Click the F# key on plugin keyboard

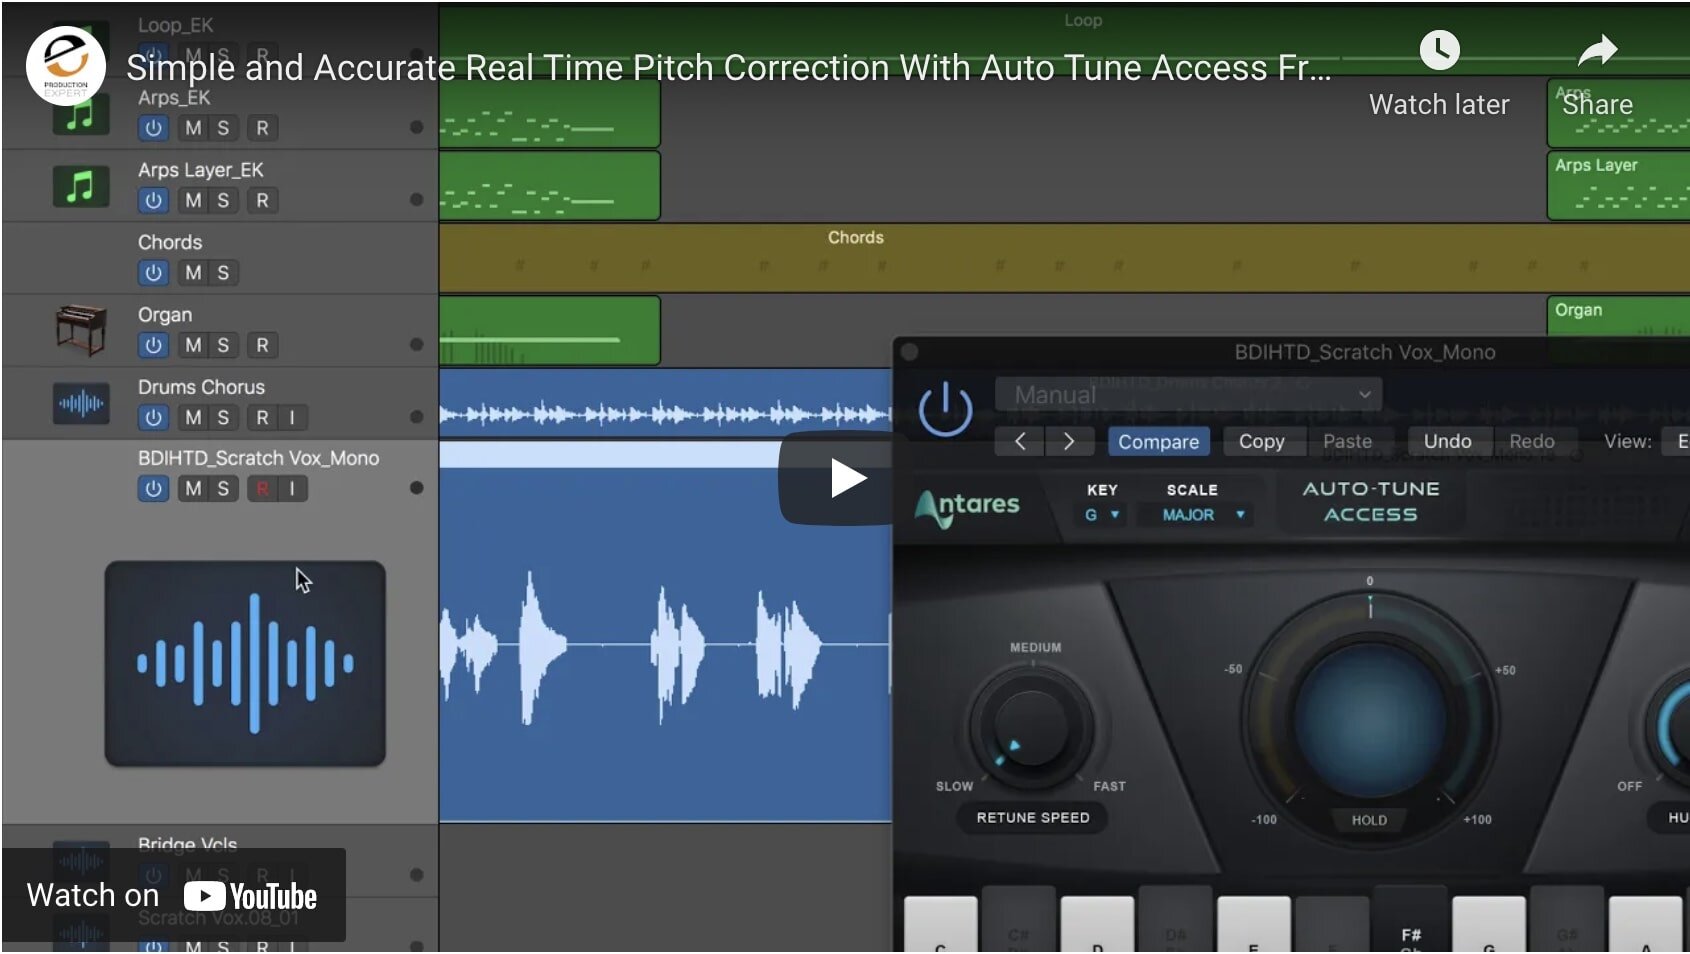coord(1411,918)
